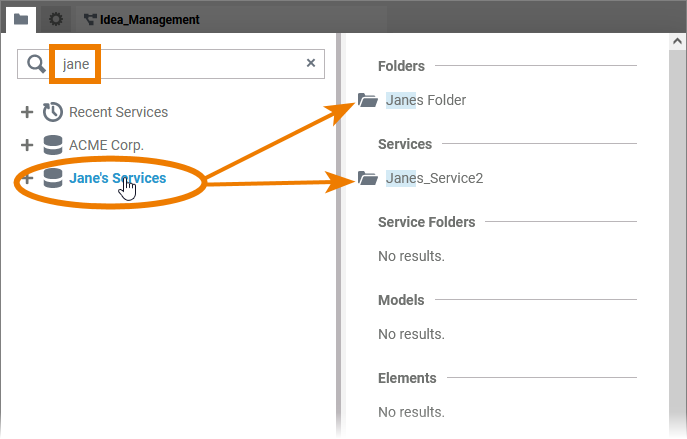The width and height of the screenshot is (687, 439).
Task: Select Recent Services in the tree
Action: pos(118,112)
